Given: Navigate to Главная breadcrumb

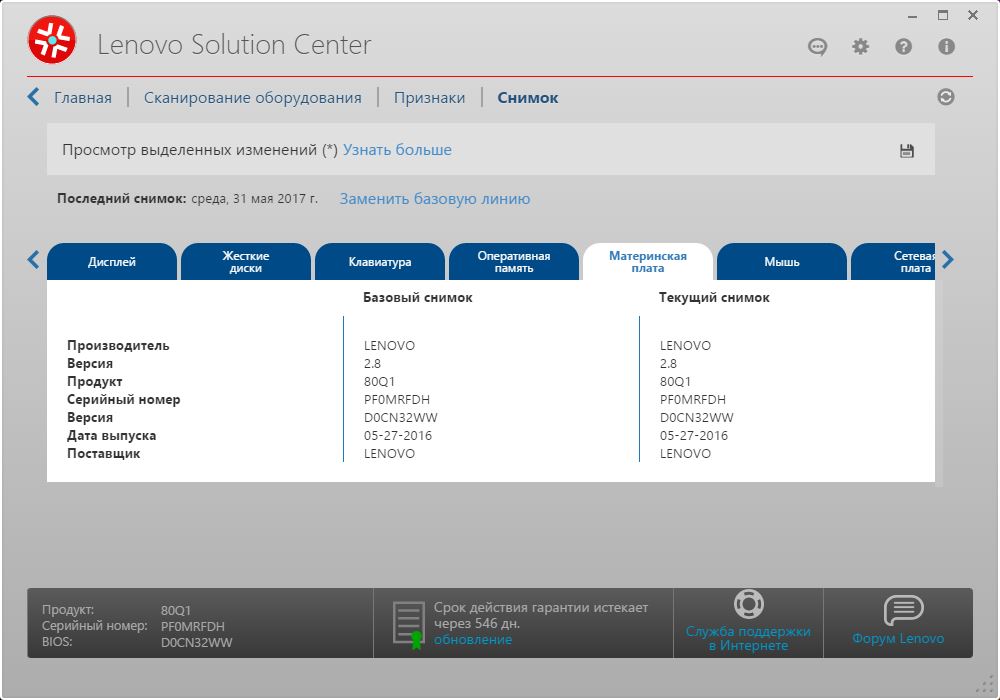Looking at the screenshot, I should [83, 98].
